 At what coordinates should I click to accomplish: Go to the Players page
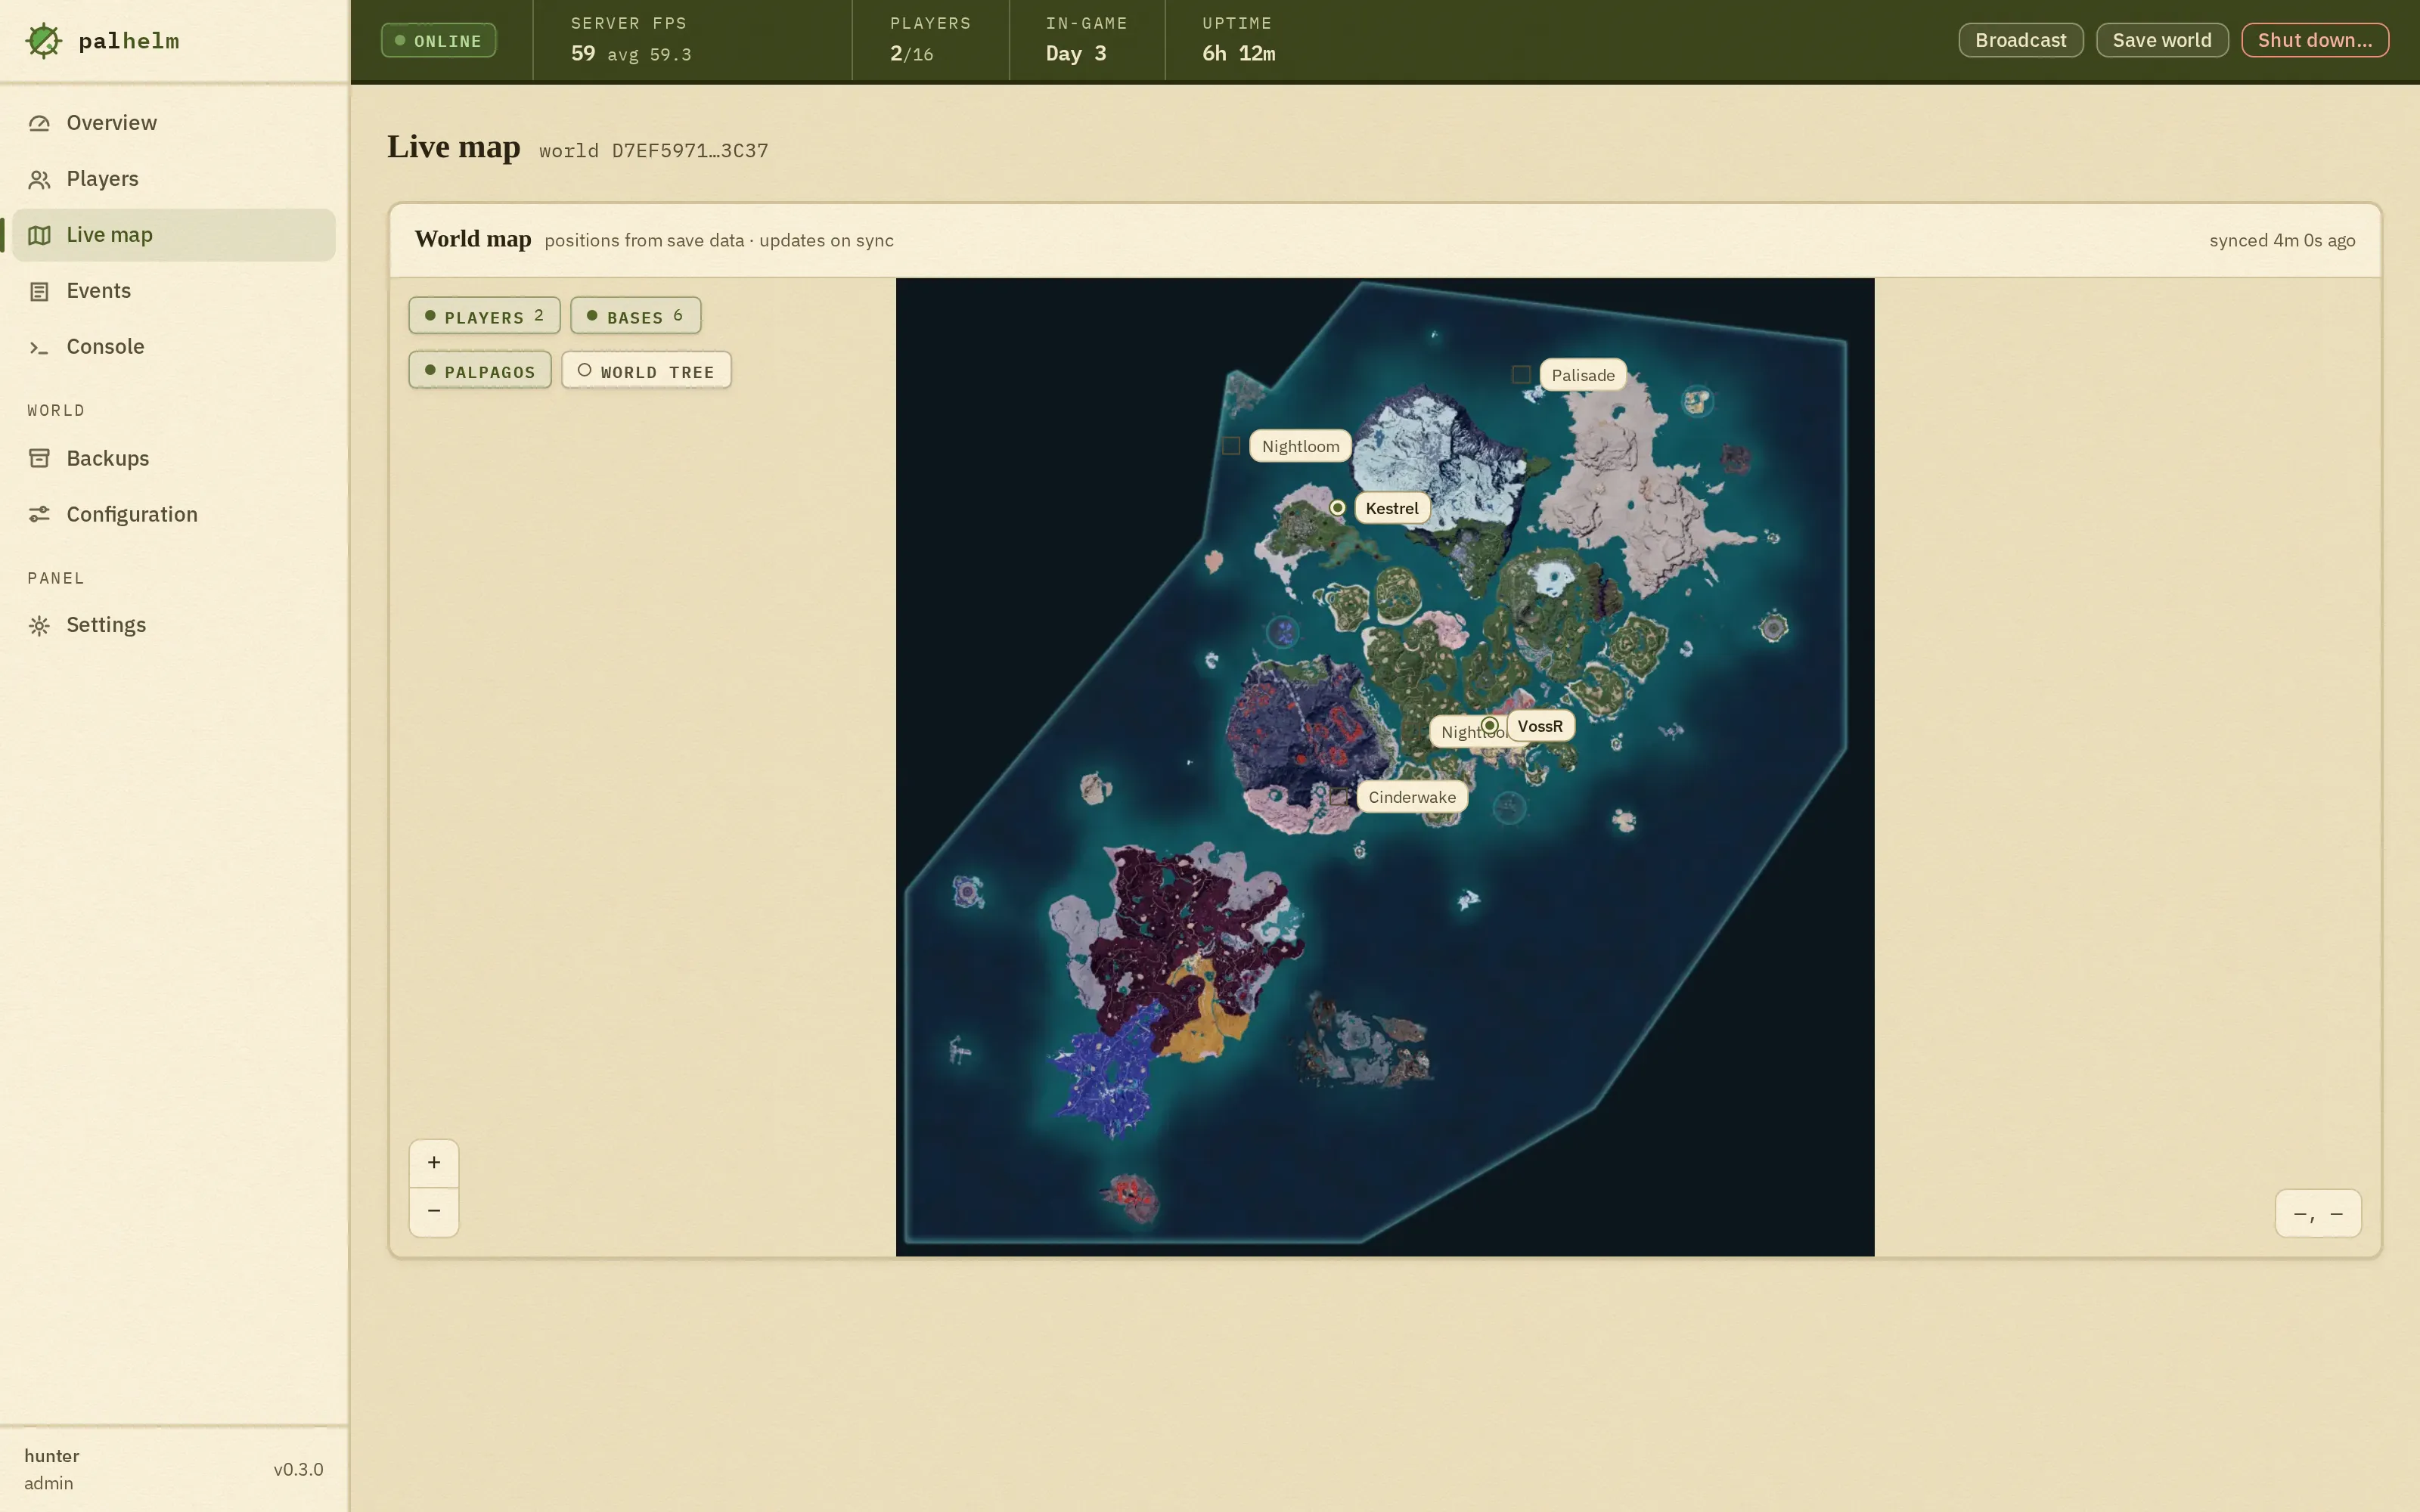[174, 179]
